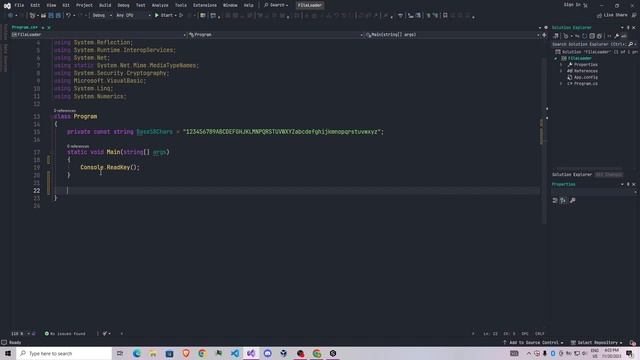Toggle Solution Explorer preview selected items

click(624, 36)
